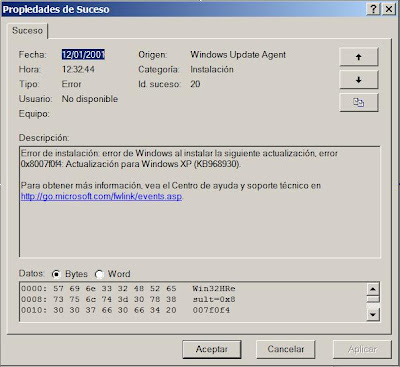Click the data box scrollbar thumb
This screenshot has width=400, height=367.
click(x=373, y=299)
